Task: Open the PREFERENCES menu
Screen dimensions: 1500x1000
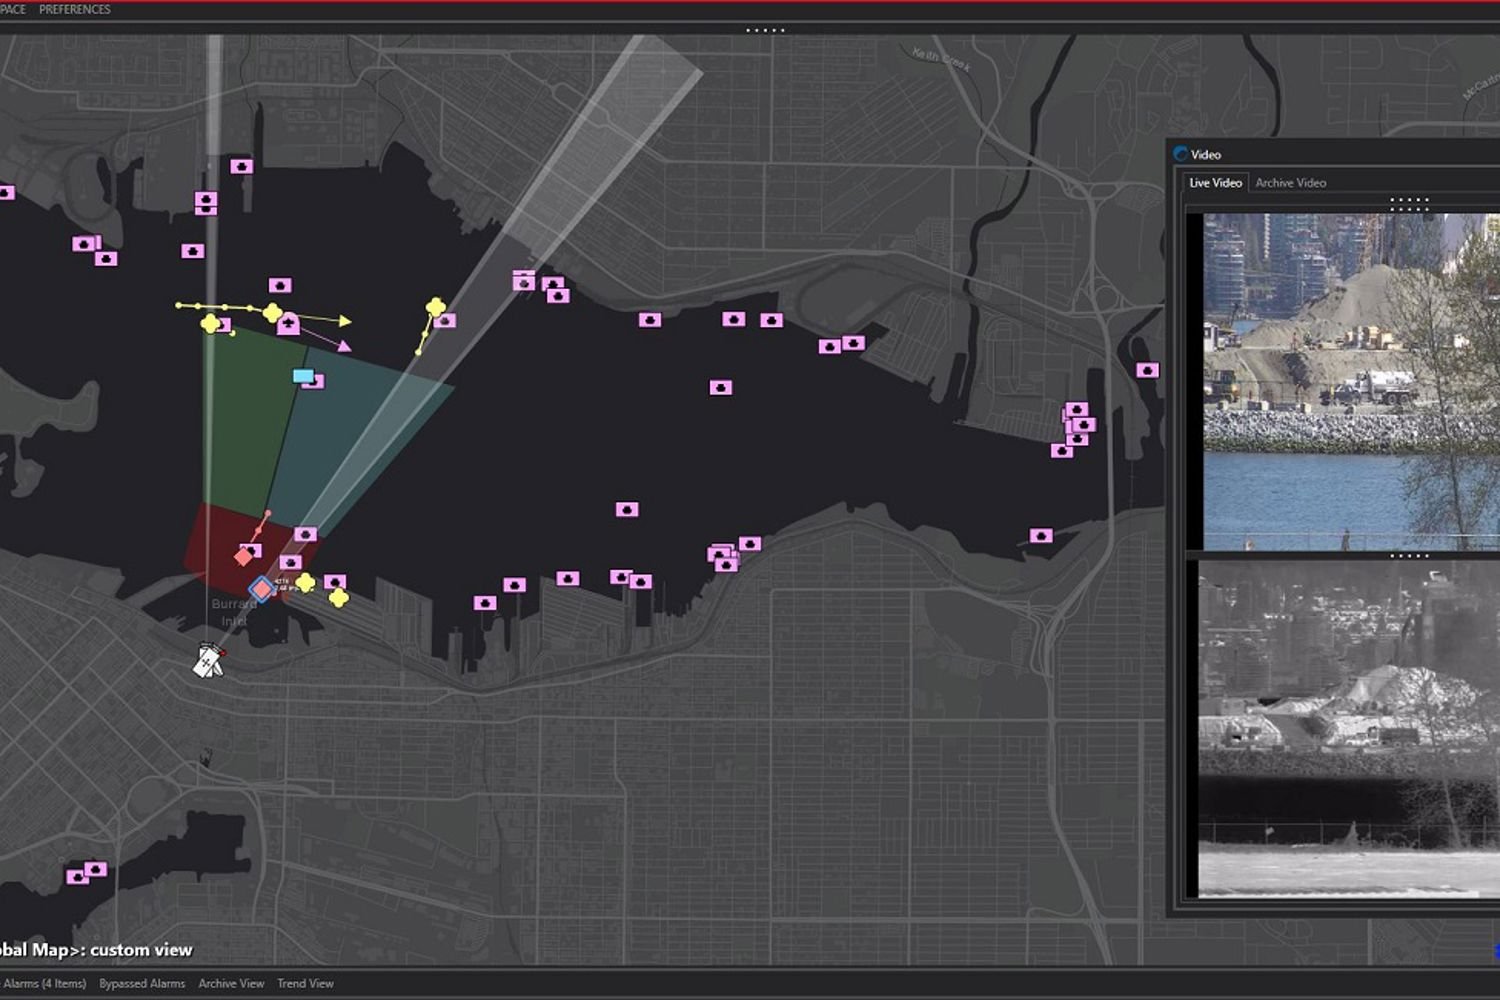Action: pos(75,9)
